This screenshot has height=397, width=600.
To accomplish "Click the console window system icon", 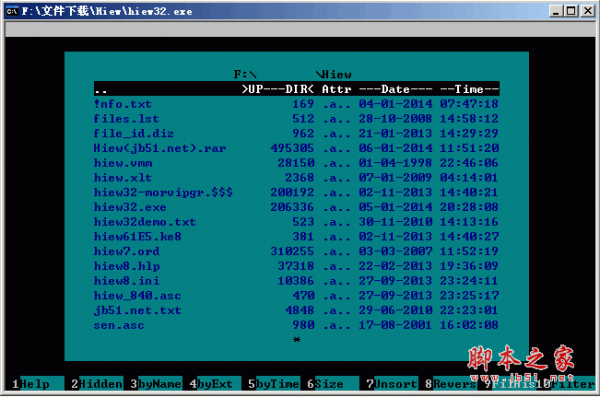I will tap(12, 11).
